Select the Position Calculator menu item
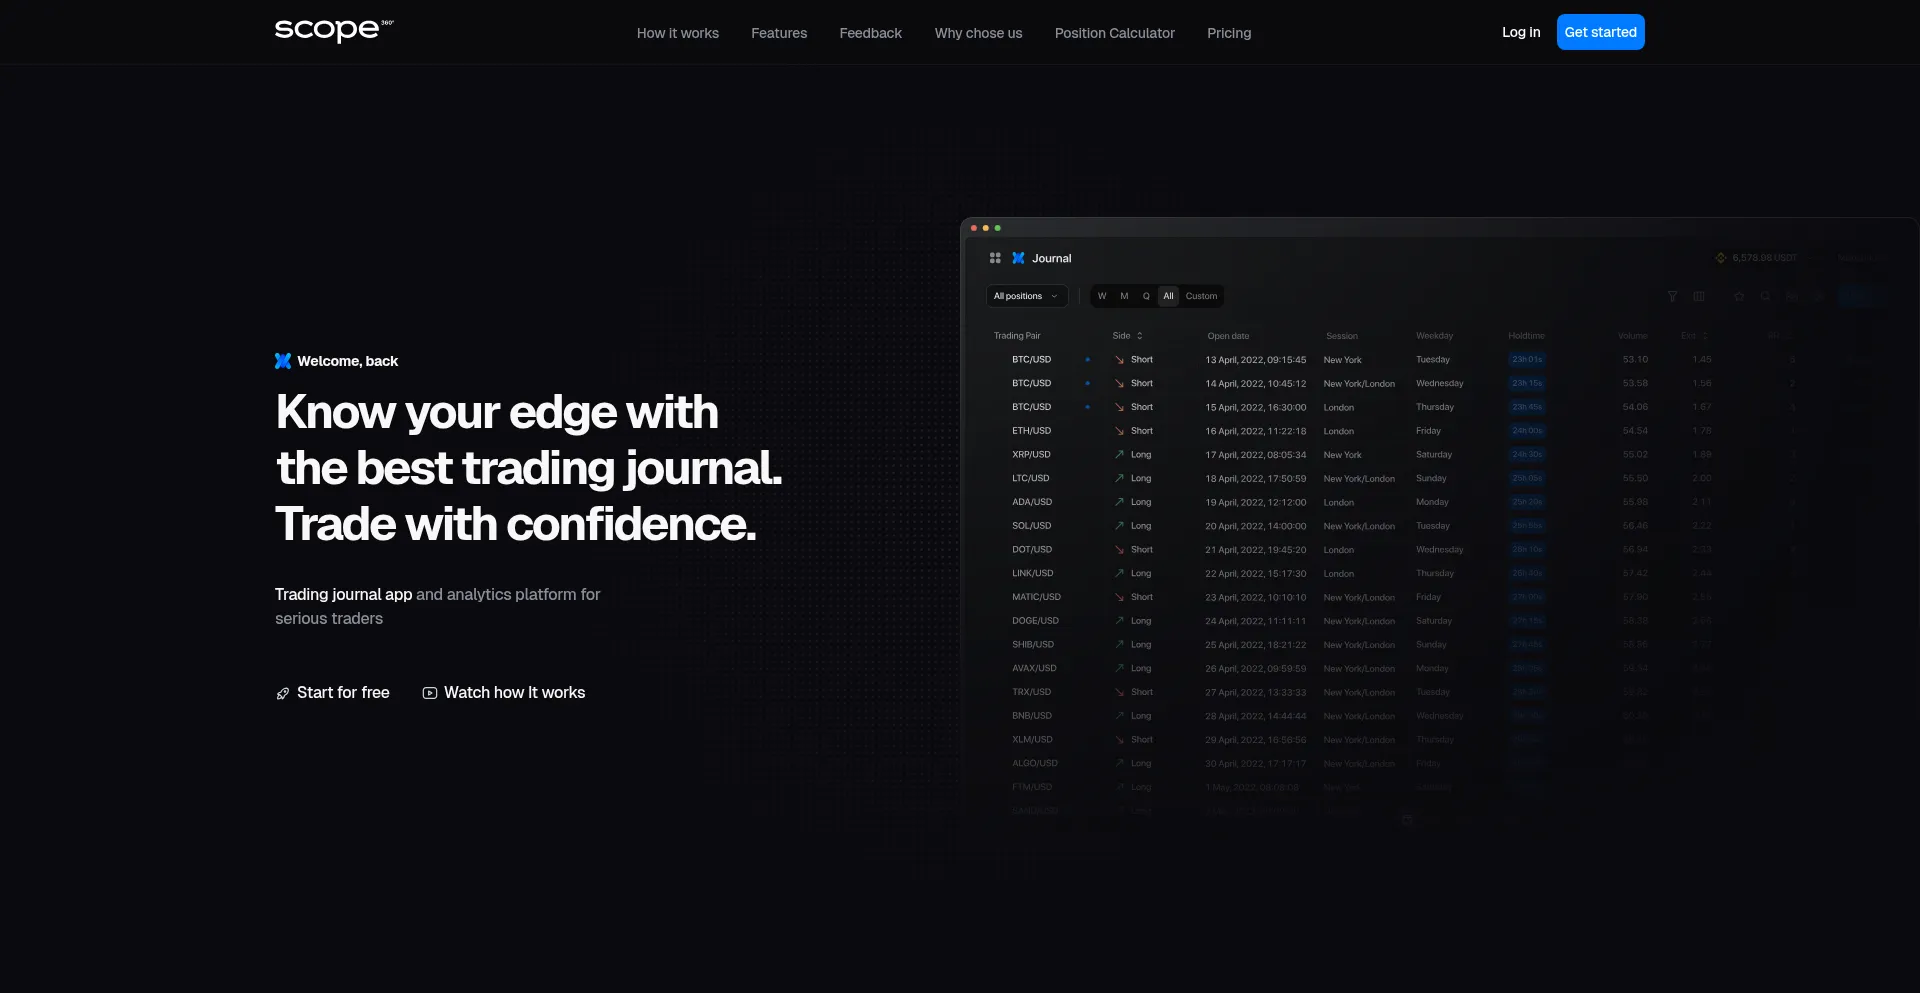1920x993 pixels. click(x=1114, y=32)
